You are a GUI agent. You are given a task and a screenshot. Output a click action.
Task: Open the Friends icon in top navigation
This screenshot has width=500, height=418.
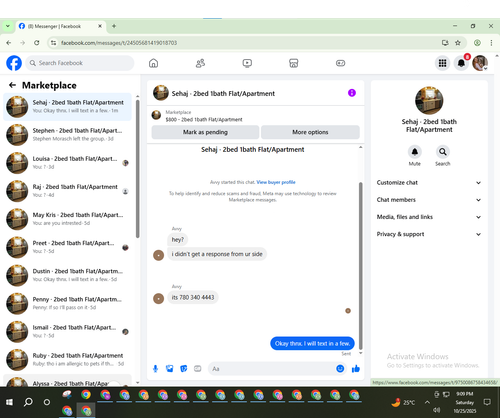tap(200, 63)
